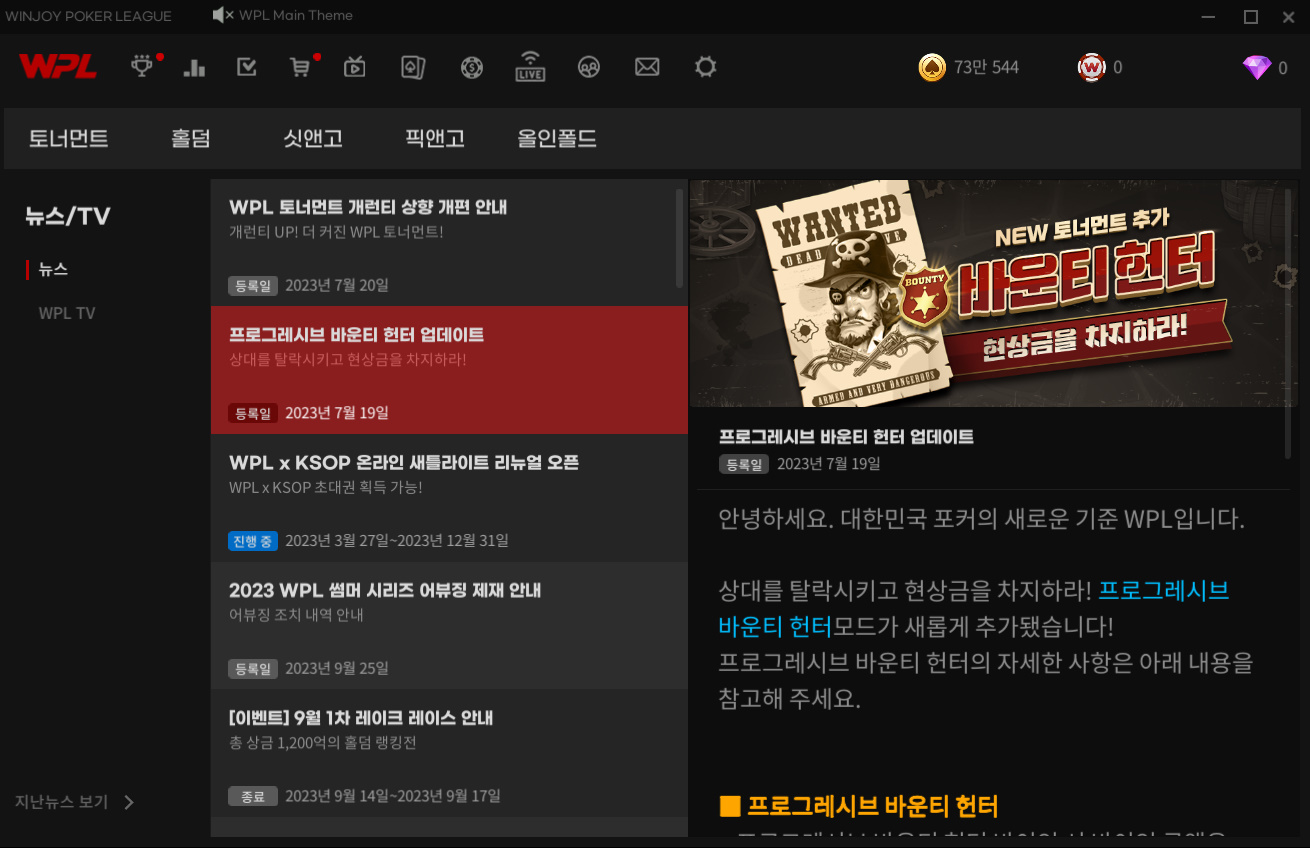Screen dimensions: 1310x848
Task: Open the mail envelope inbox
Action: coord(647,67)
